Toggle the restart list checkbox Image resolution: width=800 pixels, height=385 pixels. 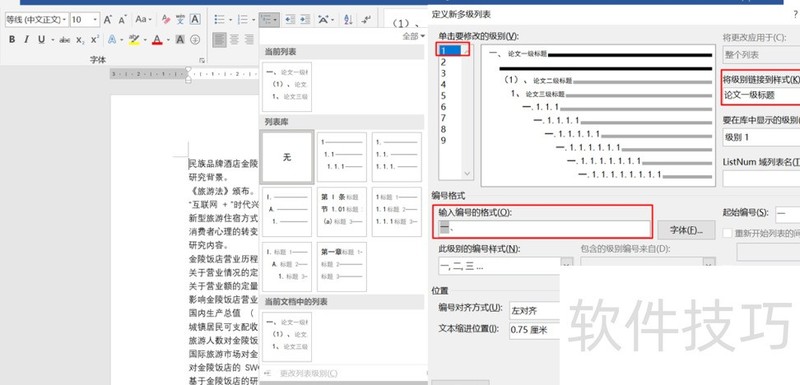click(x=728, y=233)
